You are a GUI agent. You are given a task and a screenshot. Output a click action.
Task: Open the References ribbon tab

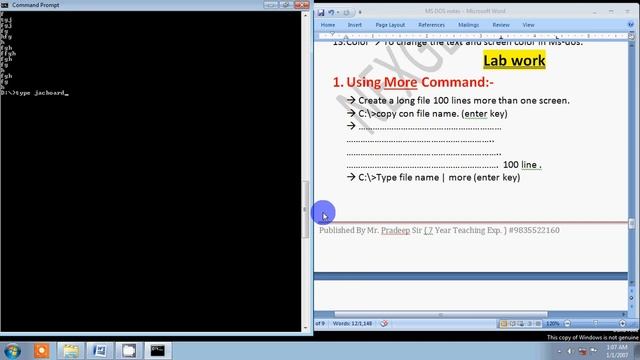tap(431, 25)
